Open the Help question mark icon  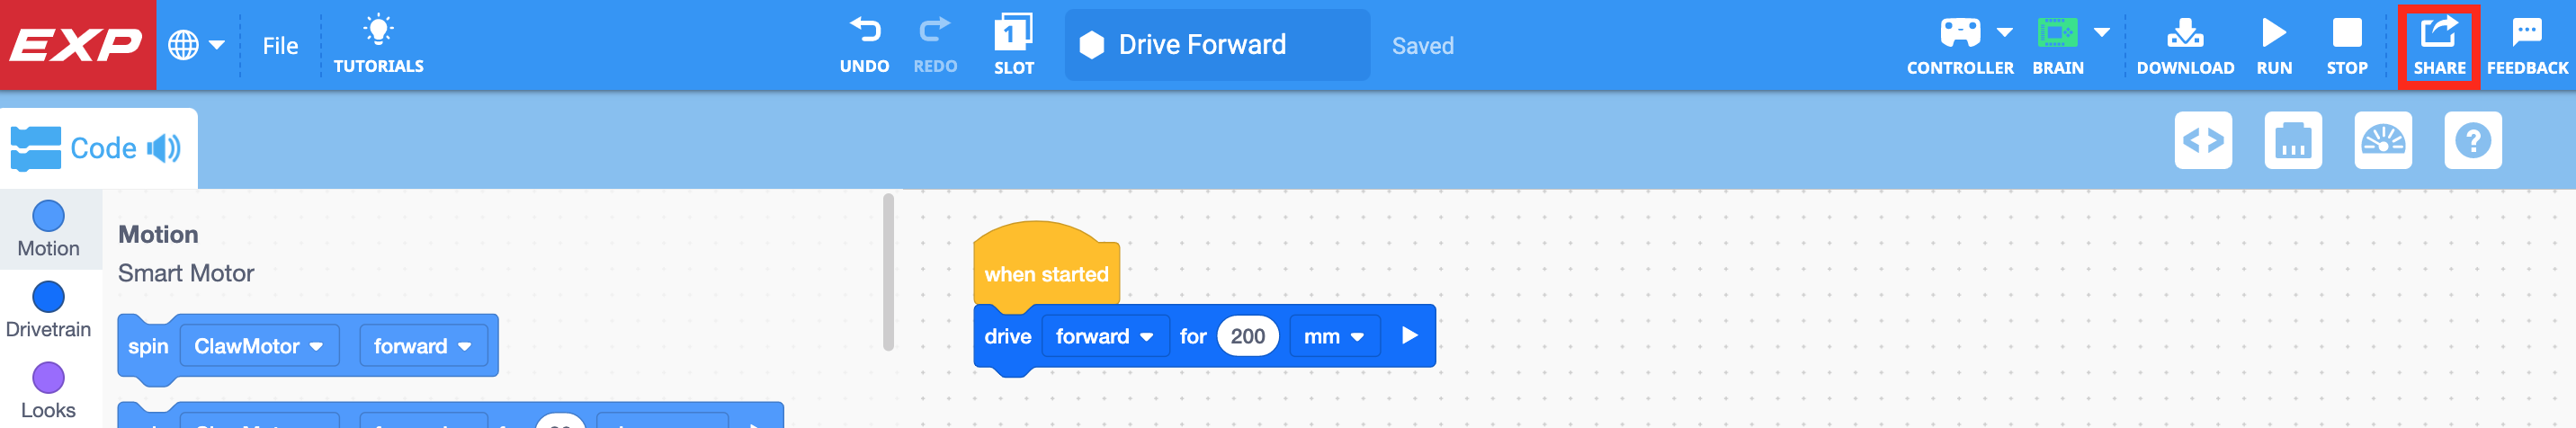point(2472,141)
